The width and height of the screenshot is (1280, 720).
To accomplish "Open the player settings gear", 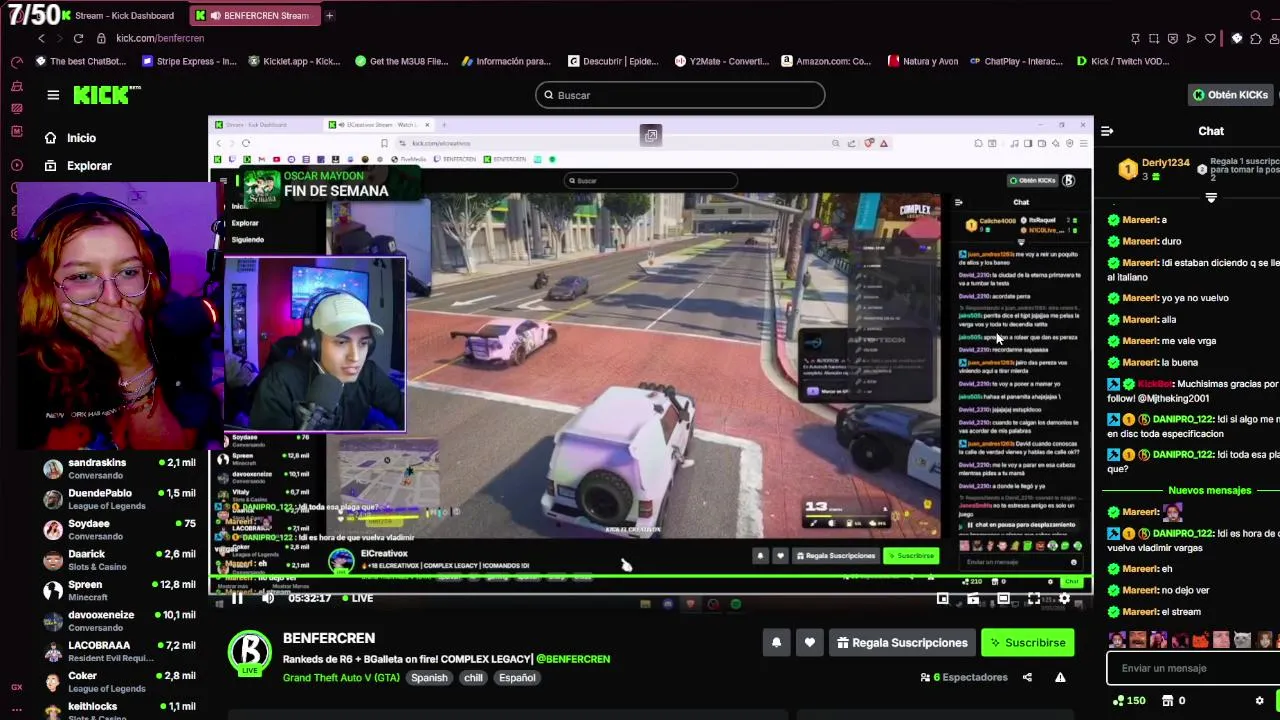I will (1064, 598).
